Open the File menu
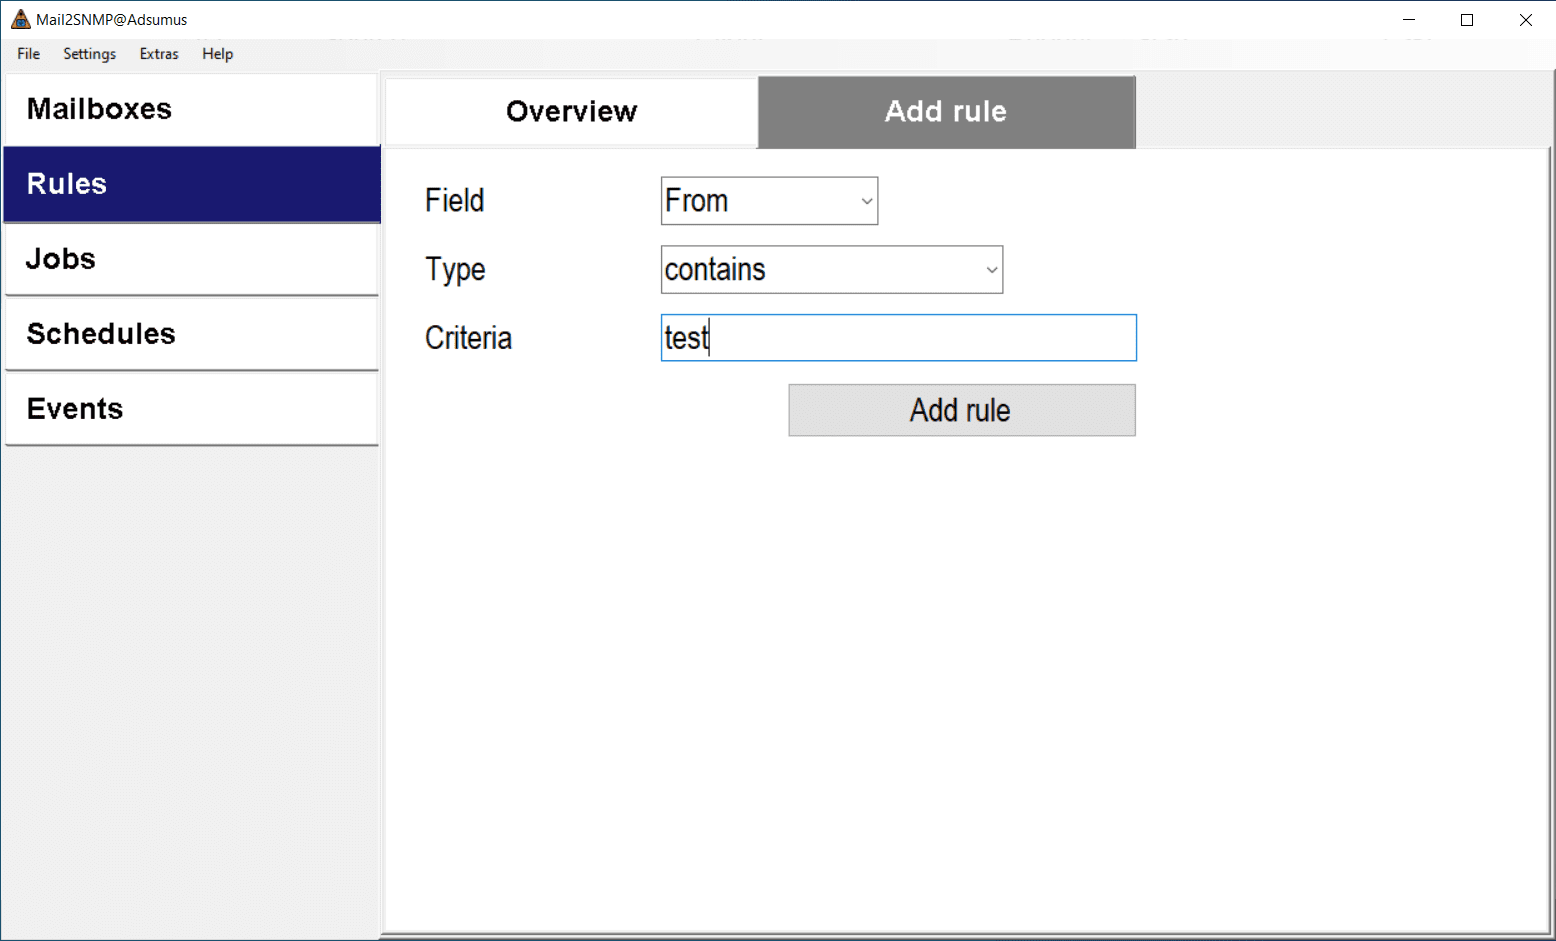 [x=29, y=54]
